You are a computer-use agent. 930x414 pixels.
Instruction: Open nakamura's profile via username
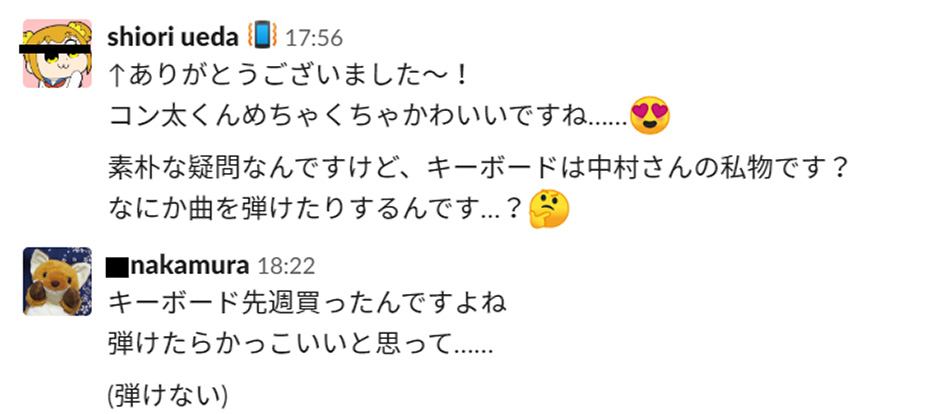pyautogui.click(x=189, y=266)
